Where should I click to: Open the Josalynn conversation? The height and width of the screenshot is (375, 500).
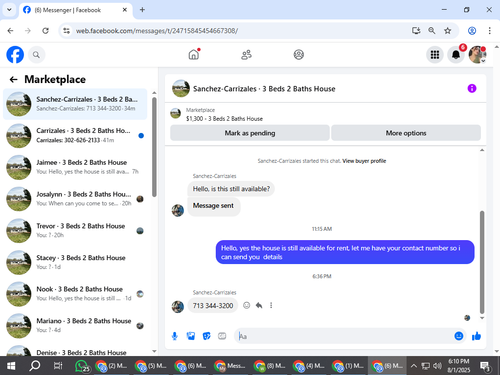tap(75, 199)
